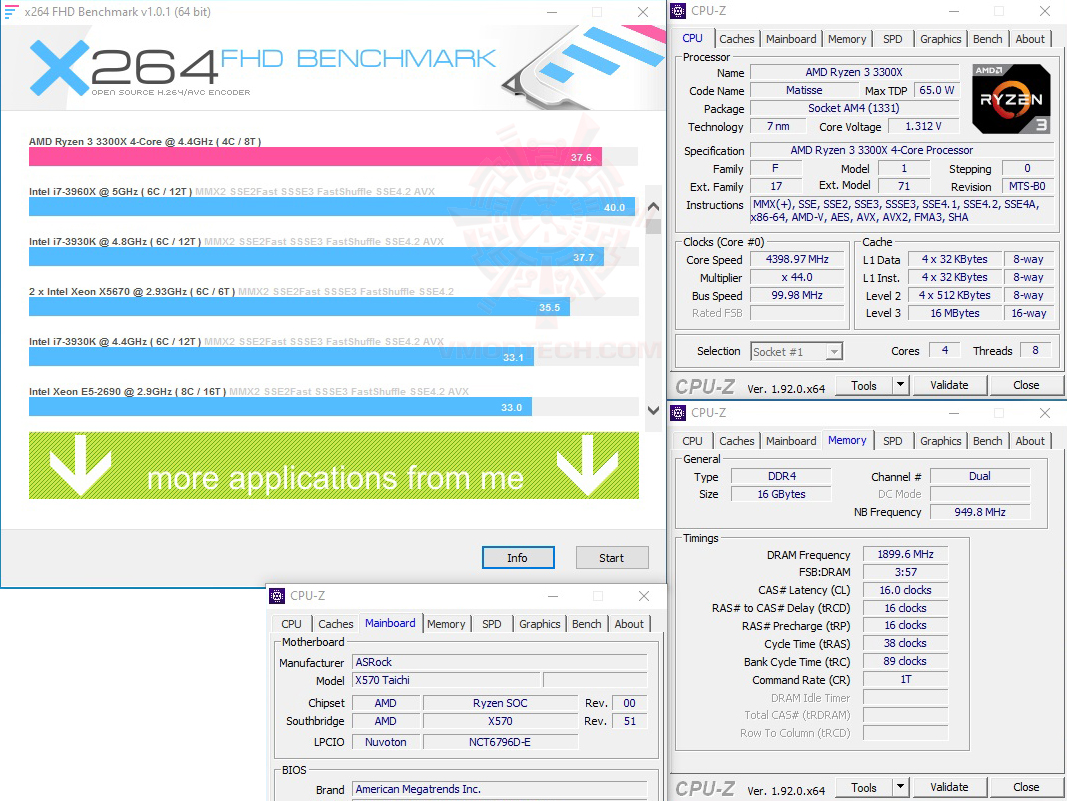Switch to Memory tab in top CPU-Z window

(847, 39)
